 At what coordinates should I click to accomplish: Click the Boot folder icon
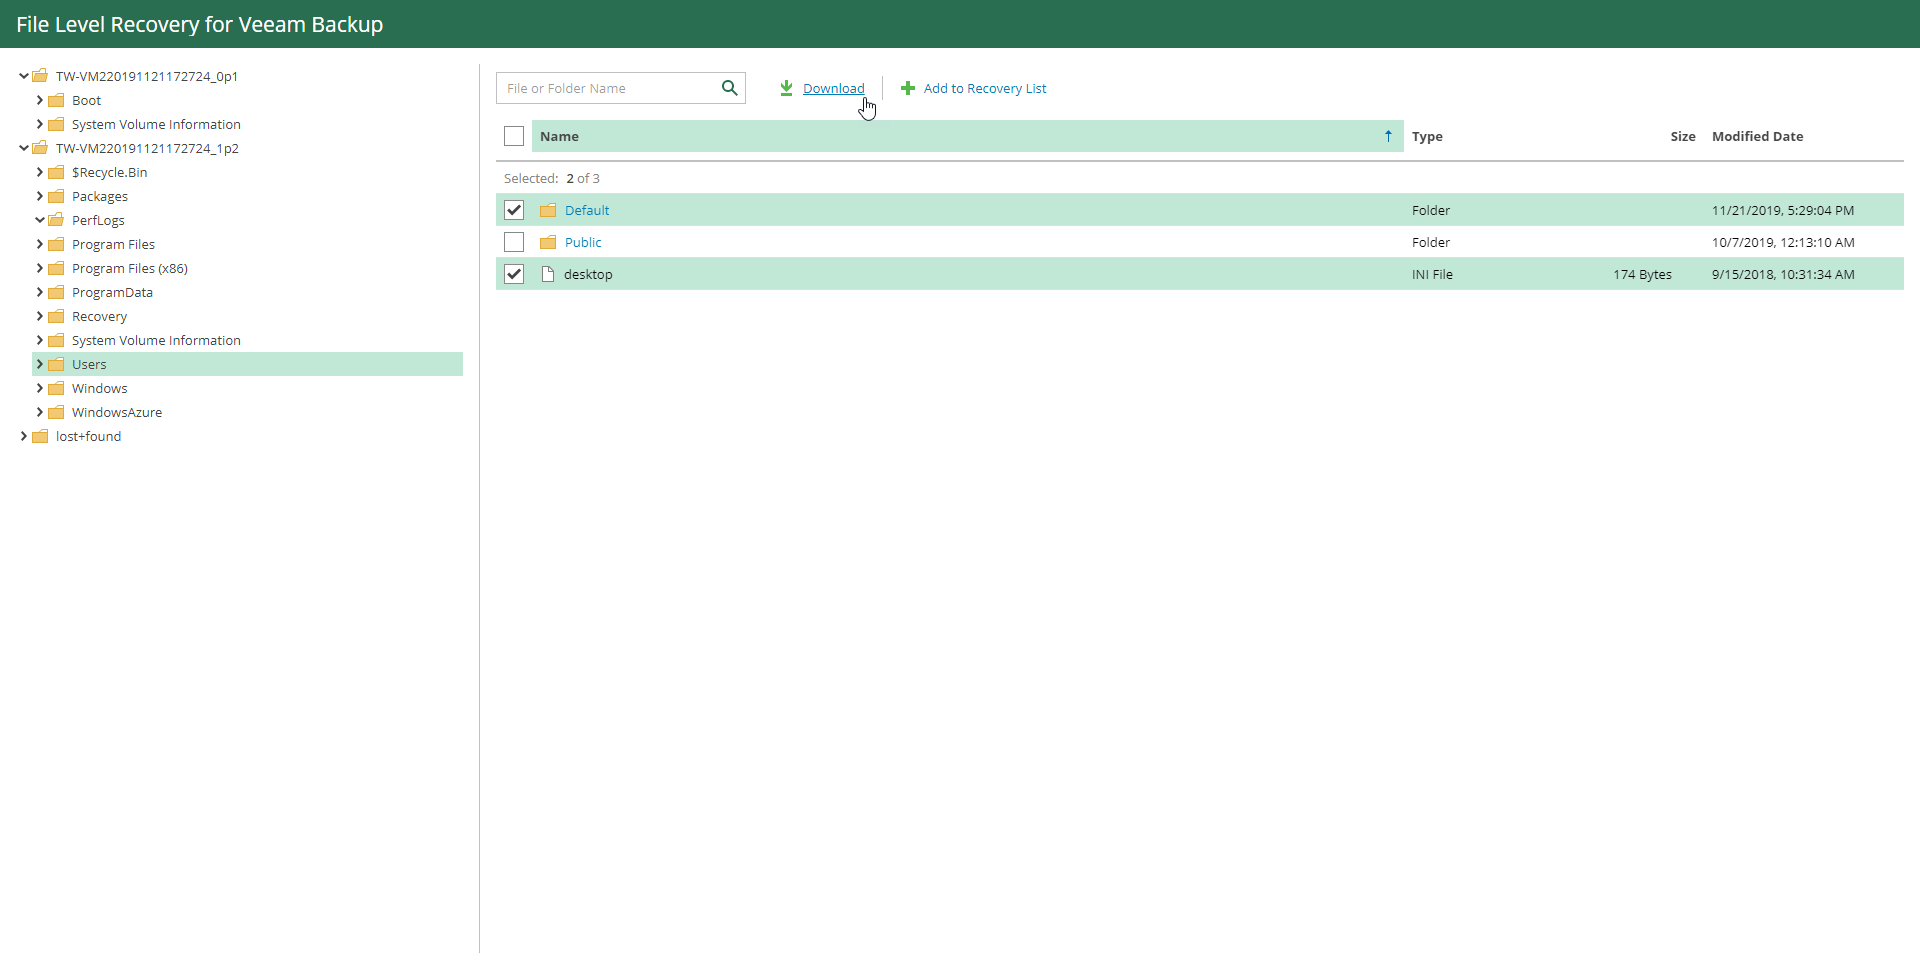(x=56, y=100)
